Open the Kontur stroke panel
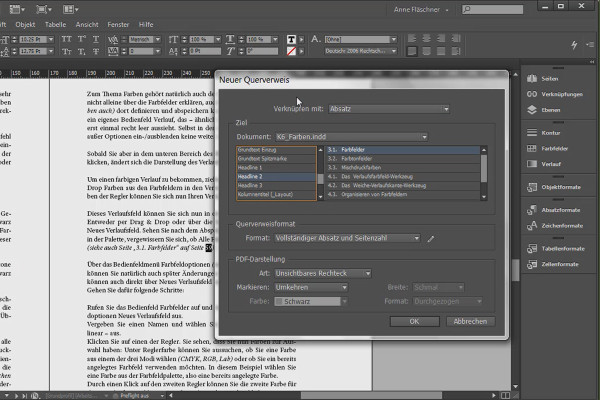 (x=544, y=133)
